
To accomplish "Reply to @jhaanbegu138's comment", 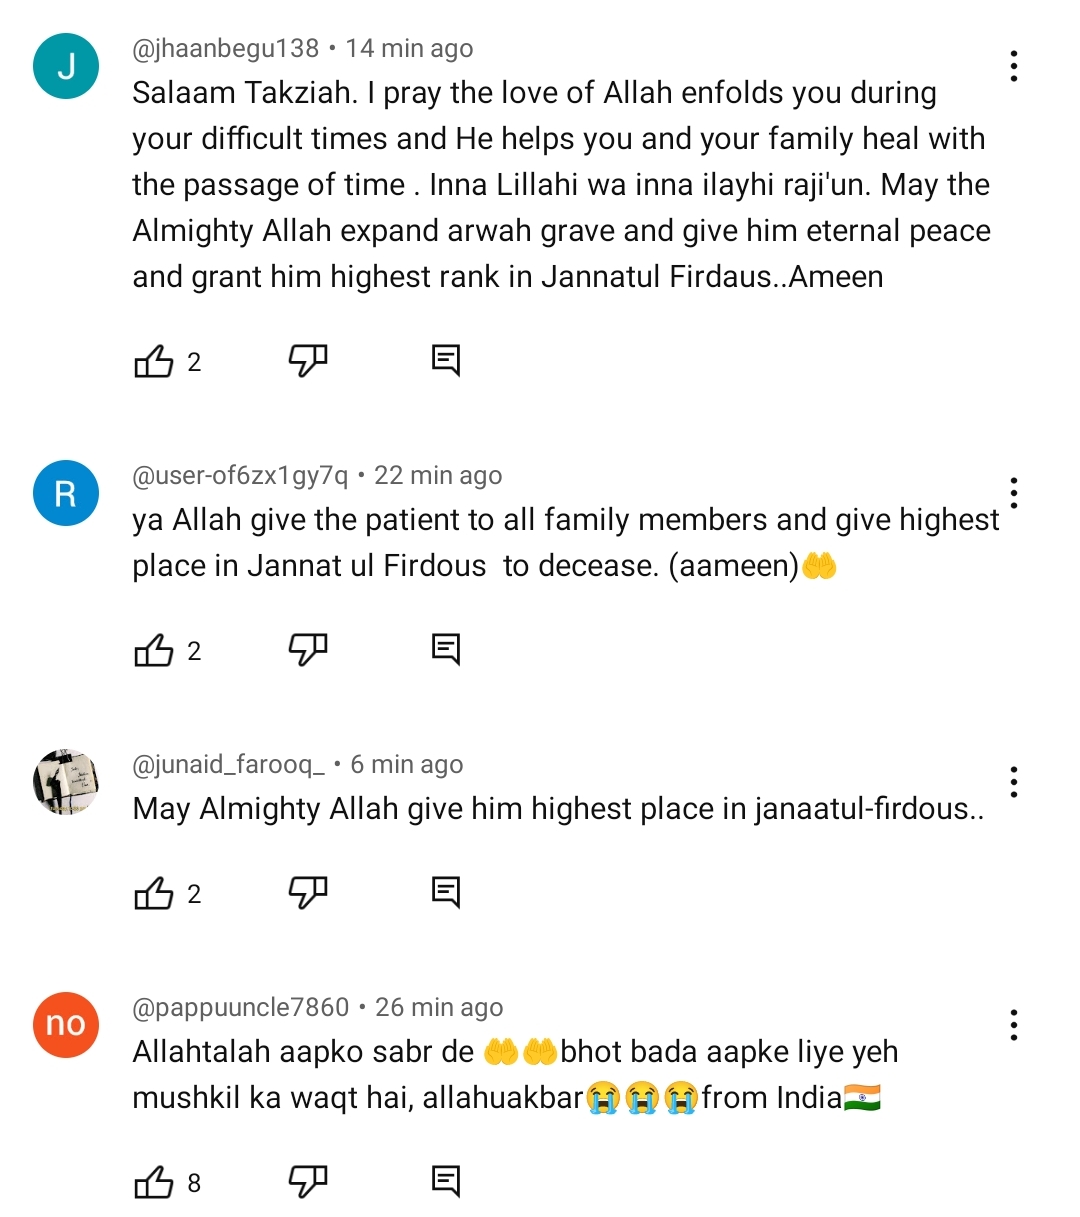I will coord(446,360).
